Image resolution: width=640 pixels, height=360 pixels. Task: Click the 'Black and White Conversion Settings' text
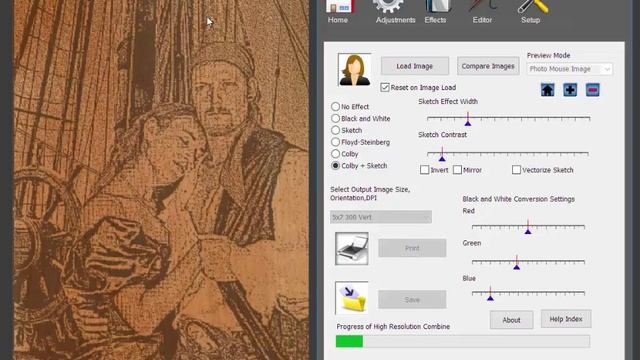pyautogui.click(x=518, y=199)
